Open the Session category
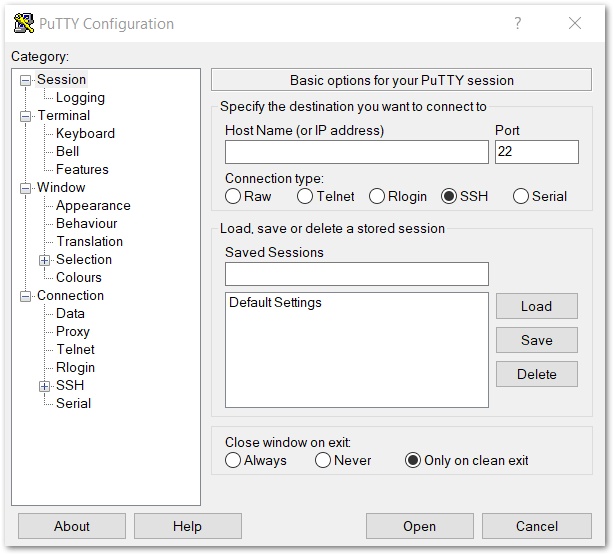Image resolution: width=614 pixels, height=555 pixels. pyautogui.click(x=61, y=80)
